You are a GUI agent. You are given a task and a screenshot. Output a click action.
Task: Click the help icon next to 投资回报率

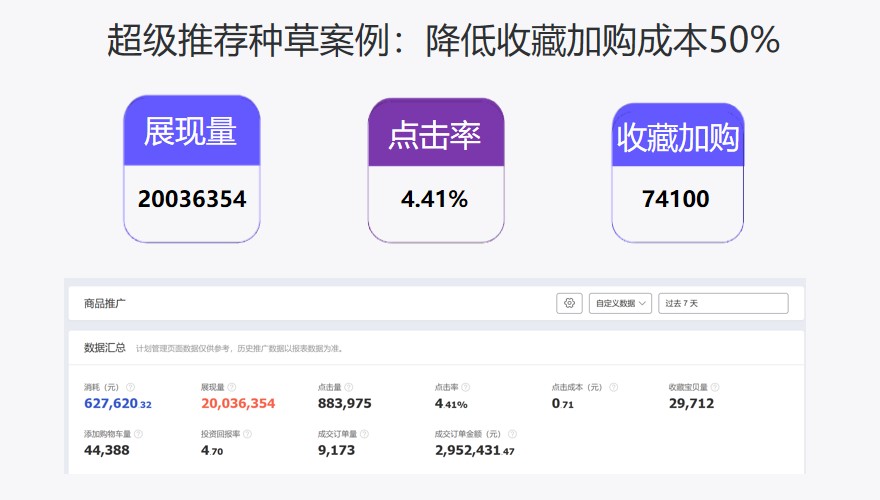pos(247,434)
